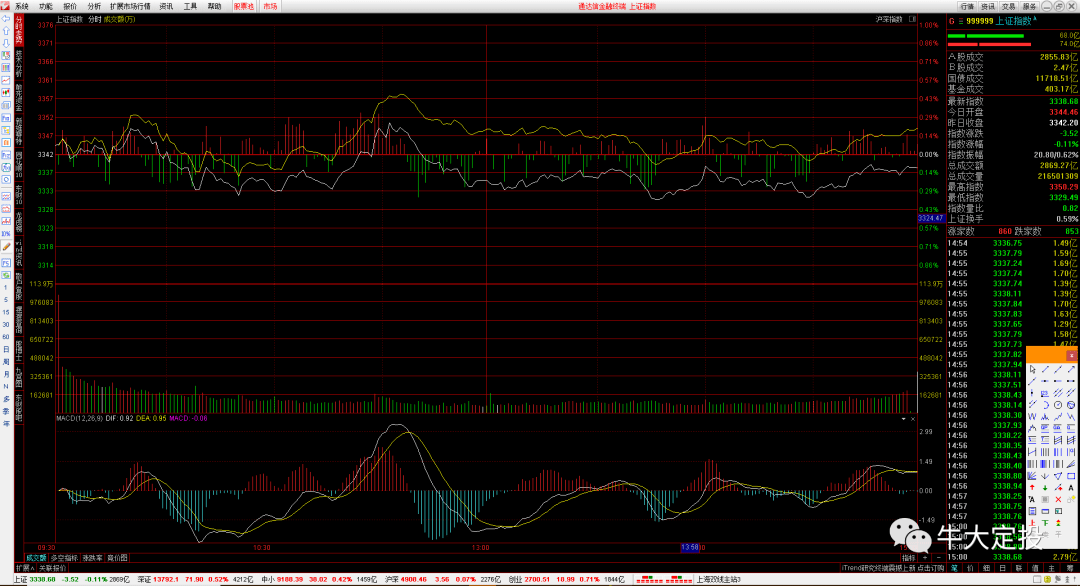Switch to the 多空指标 tab
Screen dimensions: 1080x586
(x=64, y=556)
